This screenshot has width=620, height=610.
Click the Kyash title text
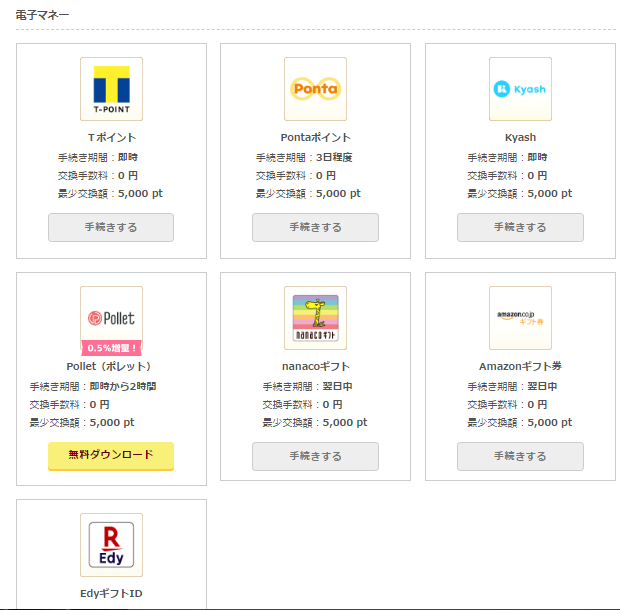[x=520, y=138]
